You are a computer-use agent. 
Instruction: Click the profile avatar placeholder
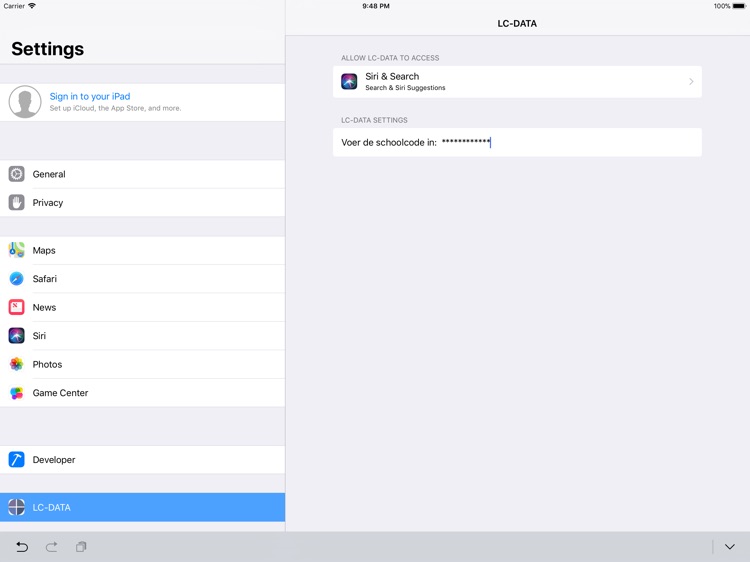tap(25, 102)
